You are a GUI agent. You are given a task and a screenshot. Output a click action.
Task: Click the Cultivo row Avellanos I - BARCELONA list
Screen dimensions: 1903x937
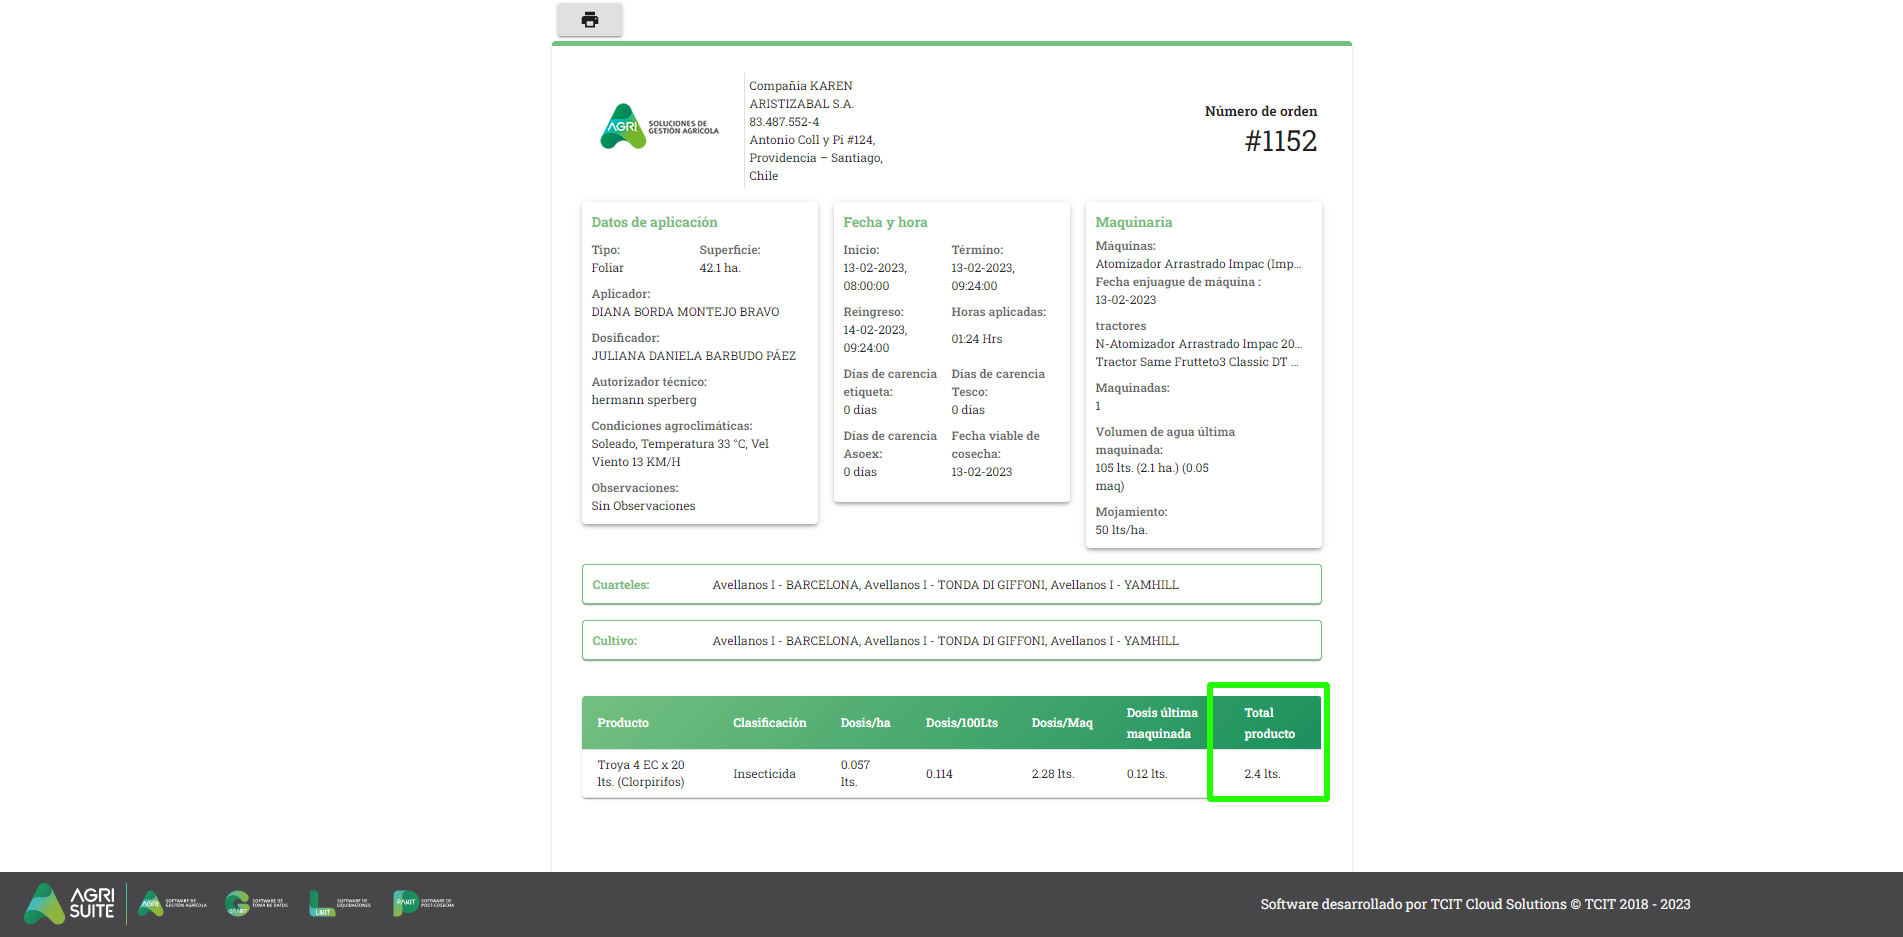click(945, 641)
